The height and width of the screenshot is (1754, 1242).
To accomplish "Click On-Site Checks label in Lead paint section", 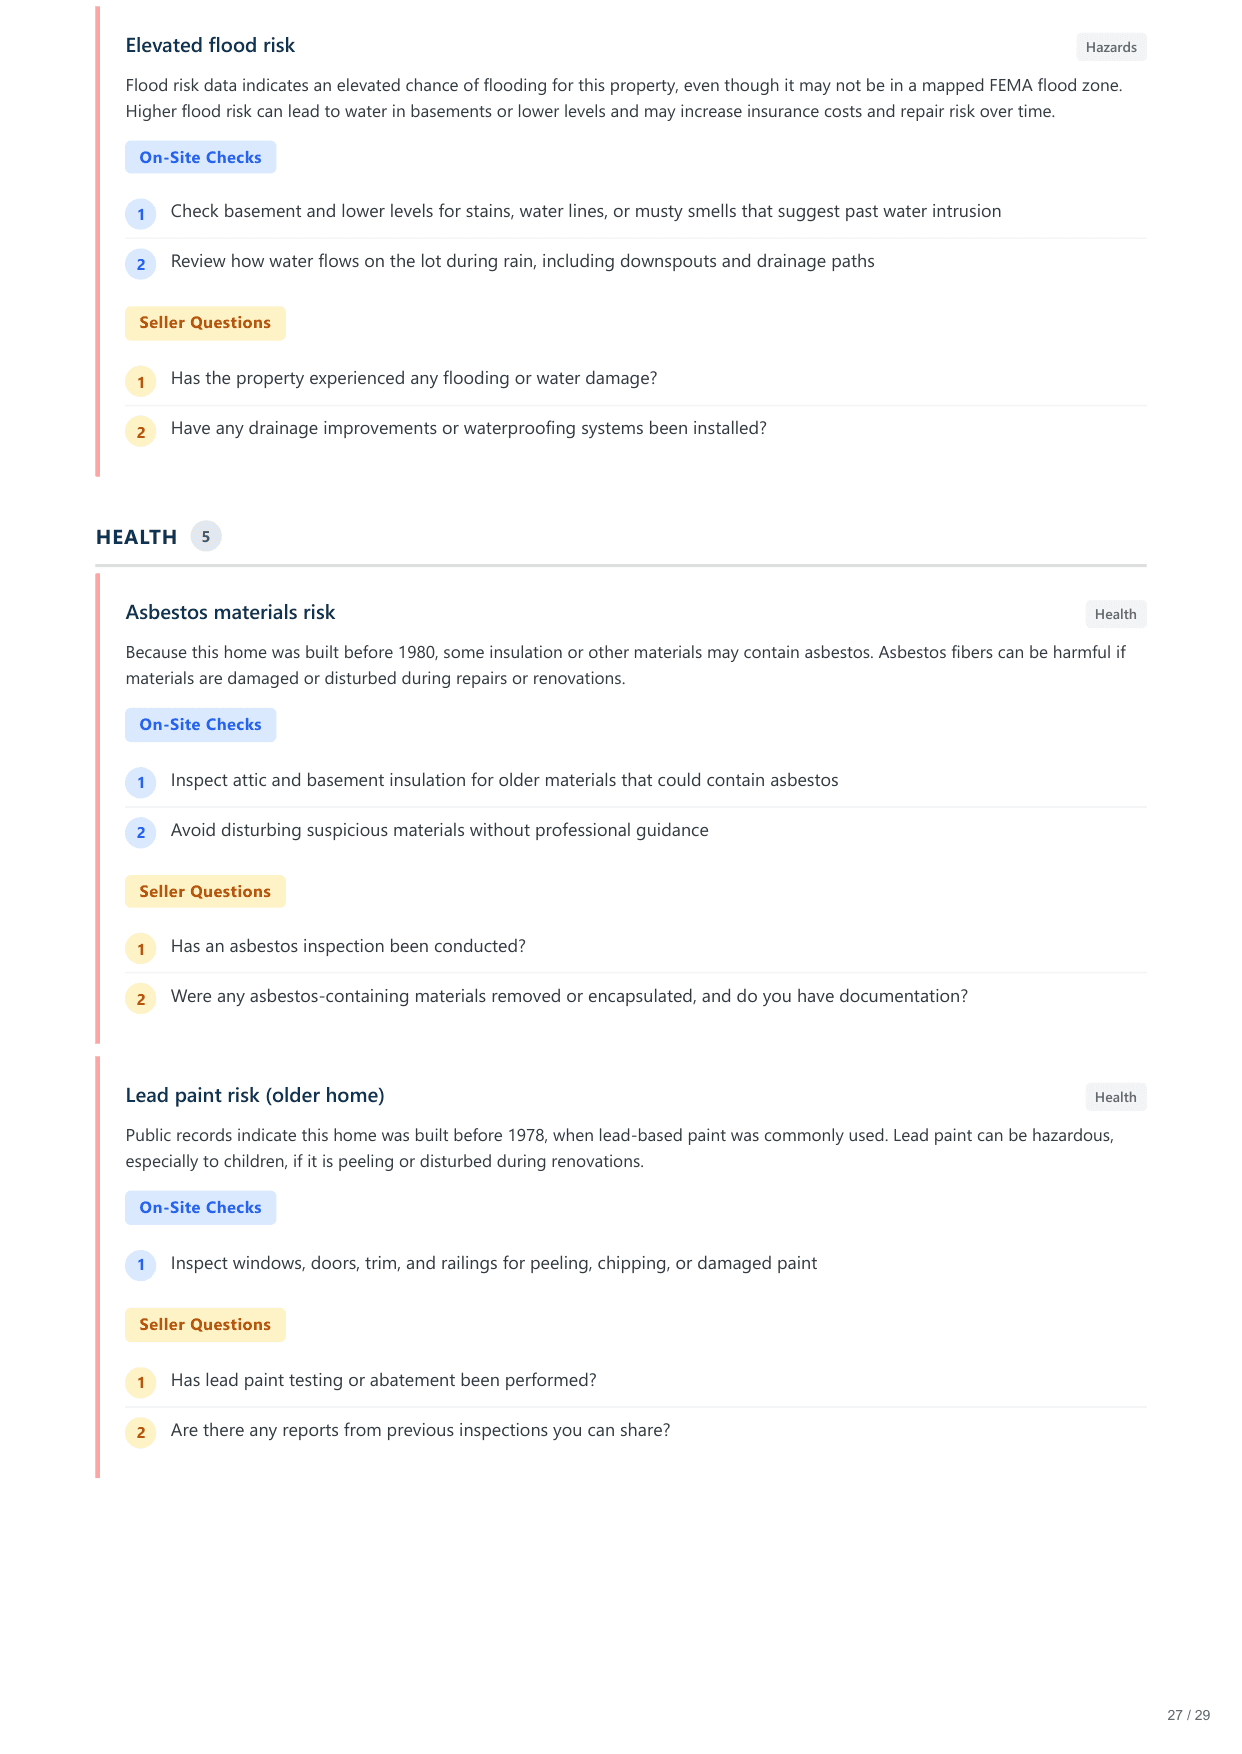I will (200, 1208).
